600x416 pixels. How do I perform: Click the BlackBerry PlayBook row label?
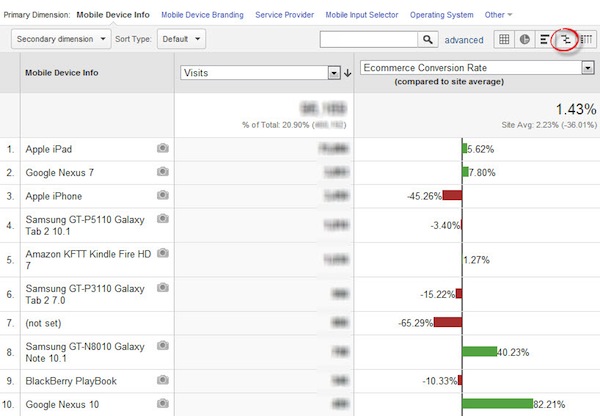click(71, 381)
